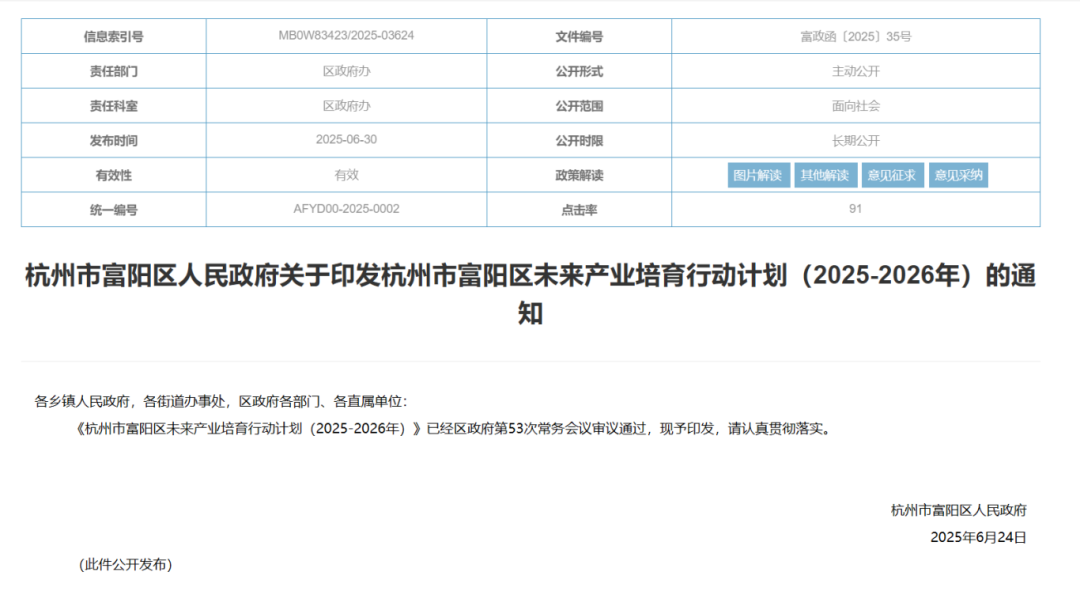The image size is (1080, 610).
Task: Click the 长期公开 time limit value
Action: [x=855, y=141]
